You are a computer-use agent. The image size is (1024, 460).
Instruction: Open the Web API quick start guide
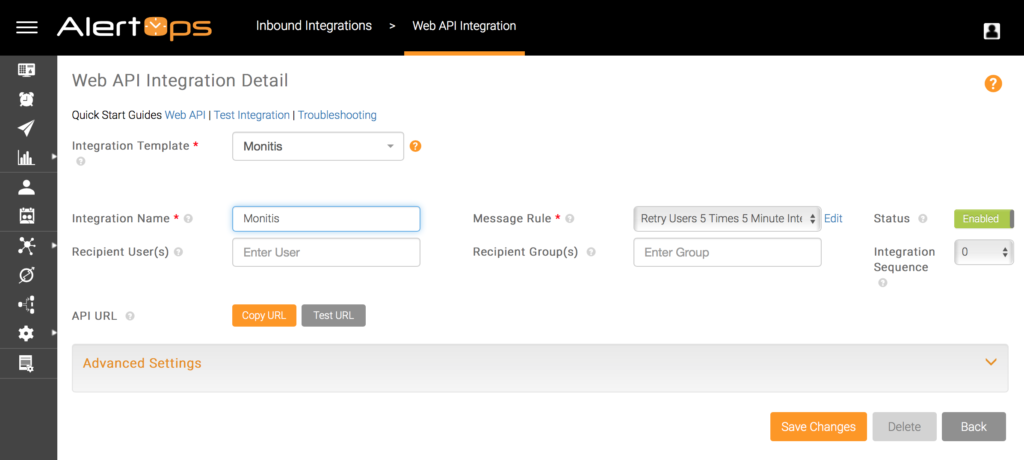coord(185,115)
